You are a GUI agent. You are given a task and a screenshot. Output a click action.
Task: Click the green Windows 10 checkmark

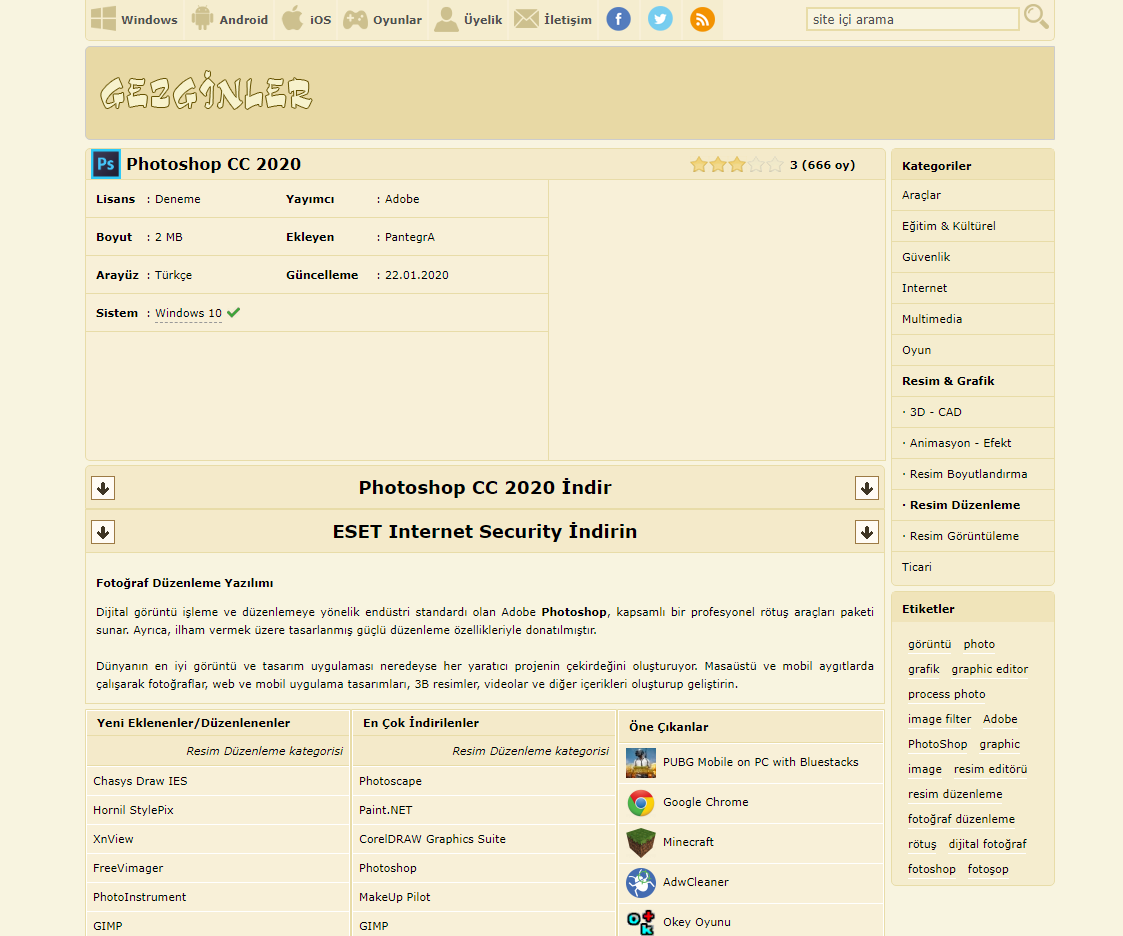233,312
